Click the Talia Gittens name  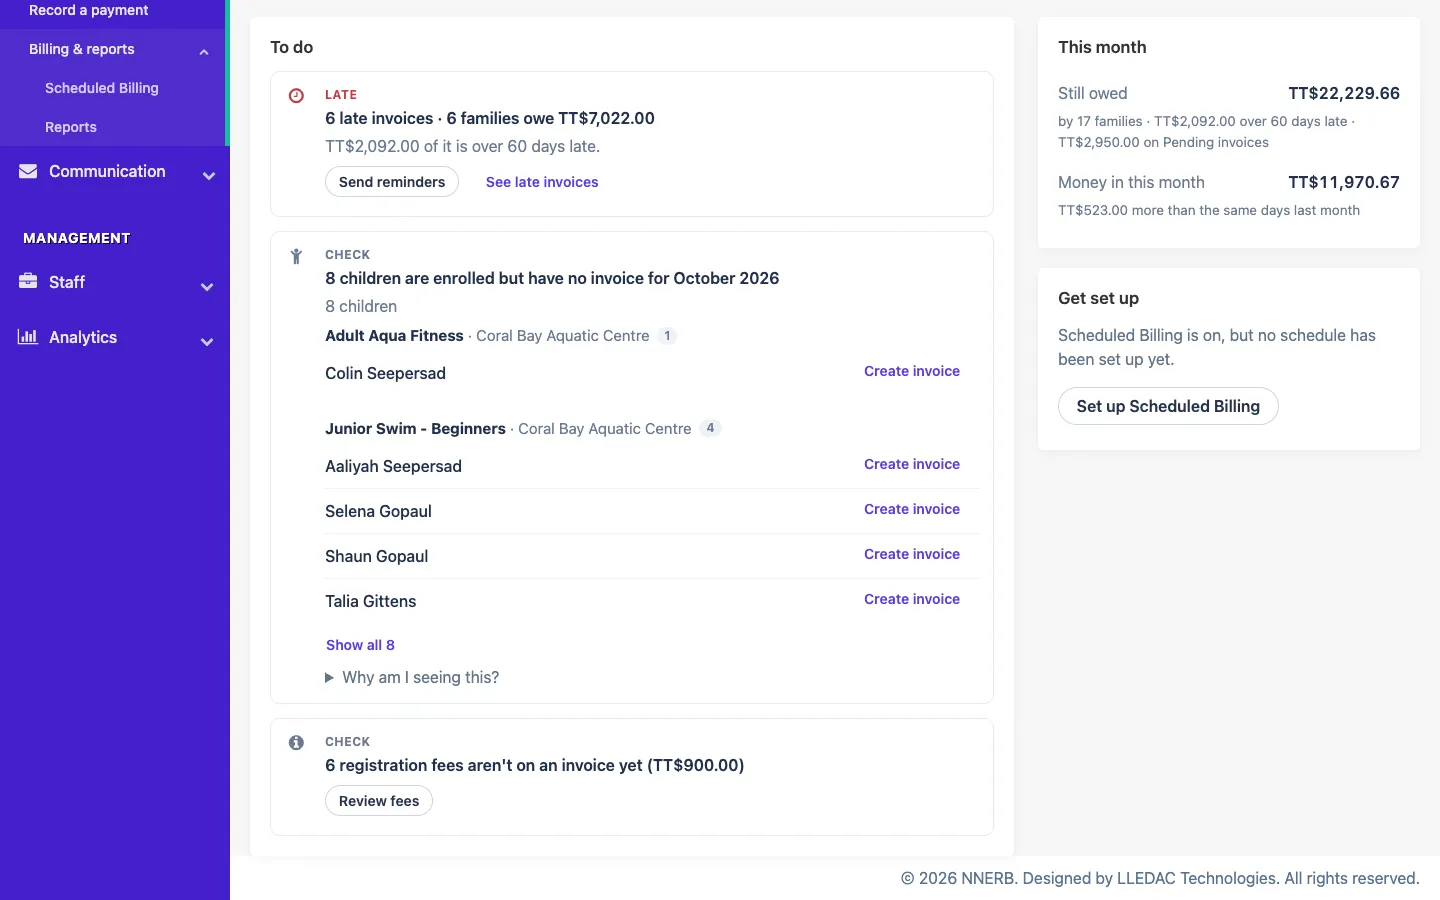(371, 601)
